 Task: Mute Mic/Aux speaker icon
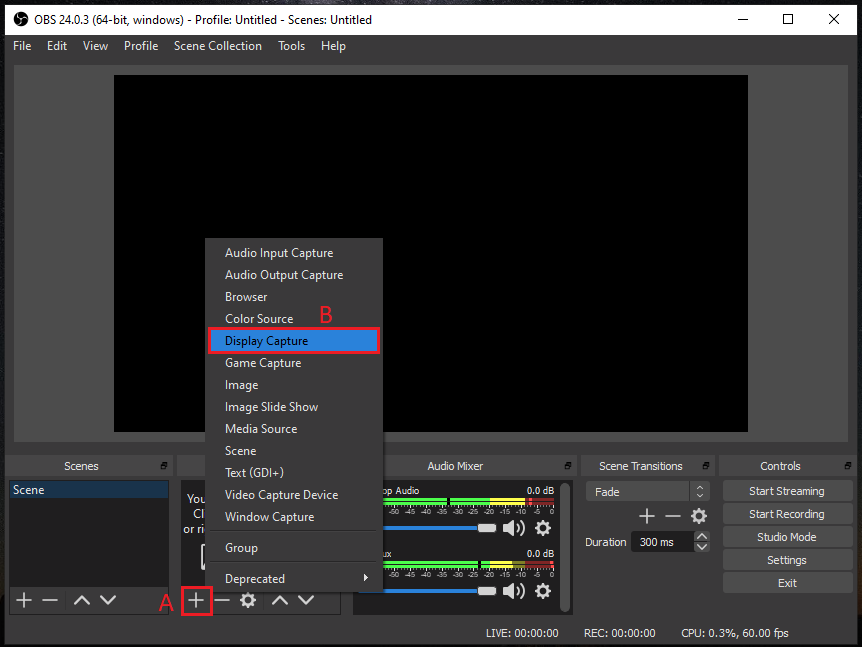click(513, 591)
